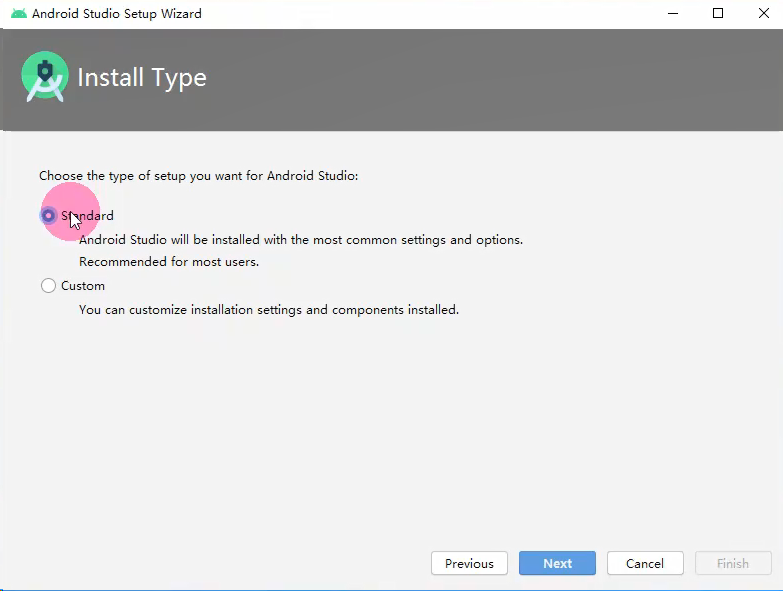Click the 'Android Studio Setup Wizard' window title
Screen dimensions: 783x591
tap(117, 13)
